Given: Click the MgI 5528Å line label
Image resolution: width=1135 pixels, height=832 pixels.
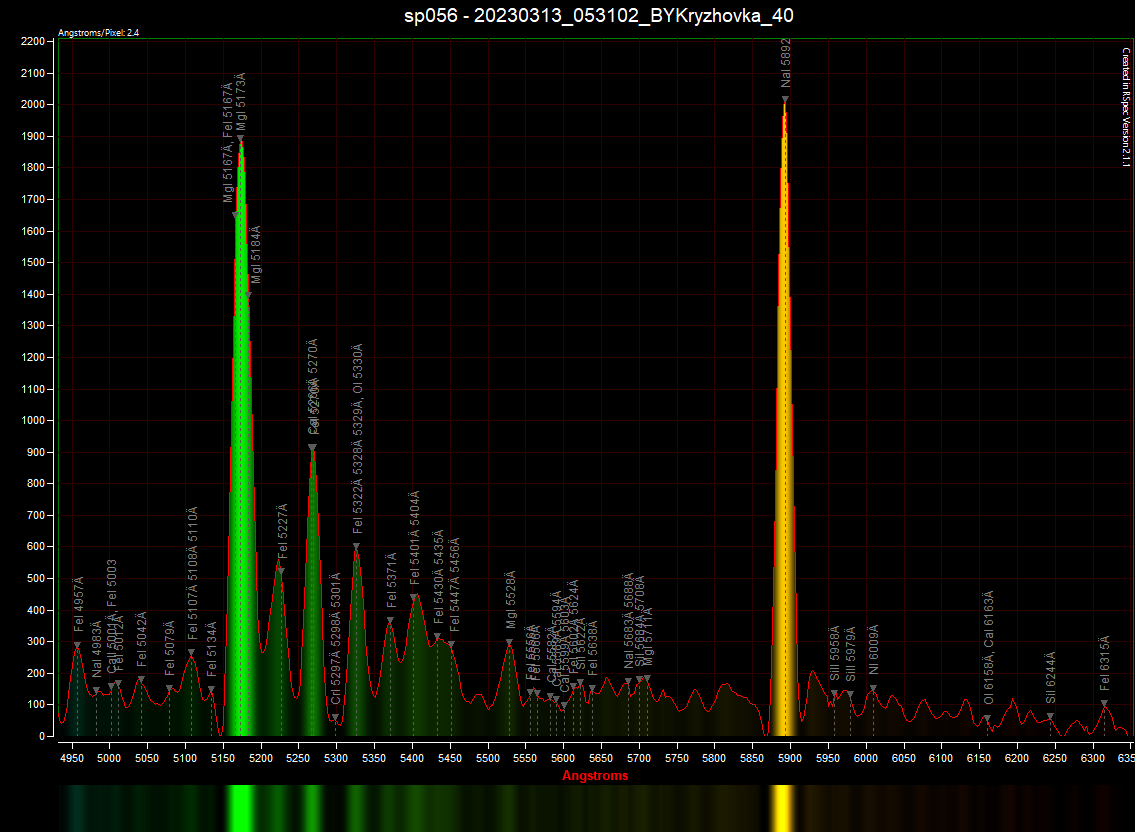Looking at the screenshot, I should [511, 600].
